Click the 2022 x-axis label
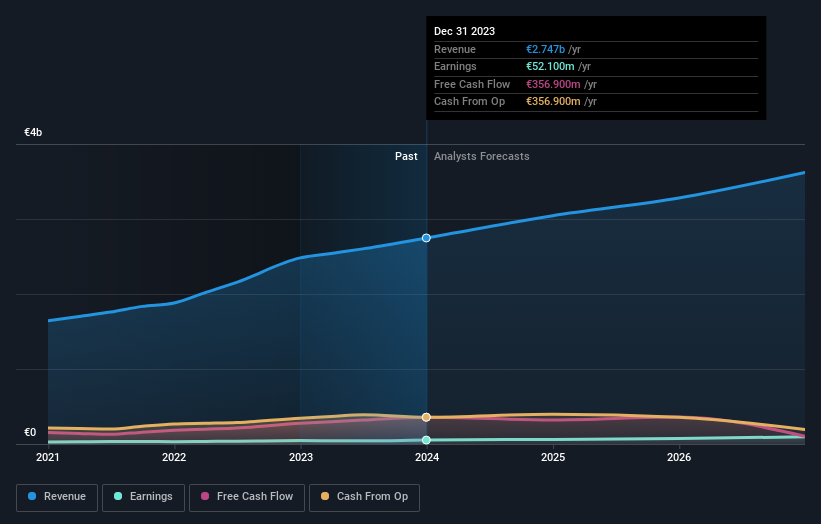821x524 pixels. point(174,458)
